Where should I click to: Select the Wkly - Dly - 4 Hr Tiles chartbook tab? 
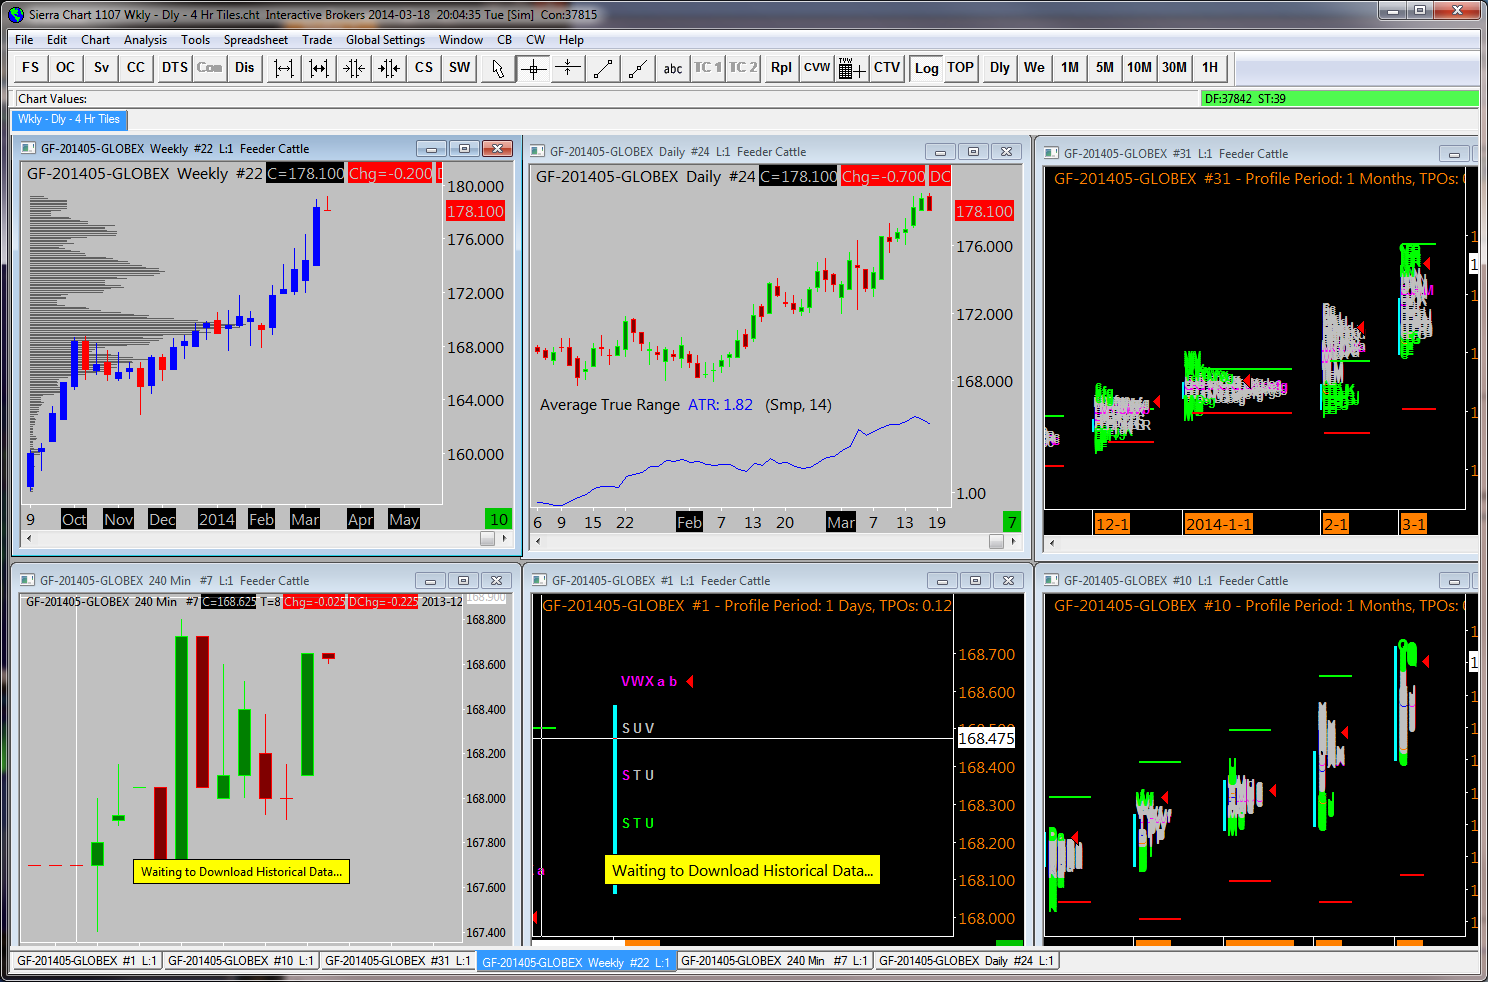click(69, 119)
